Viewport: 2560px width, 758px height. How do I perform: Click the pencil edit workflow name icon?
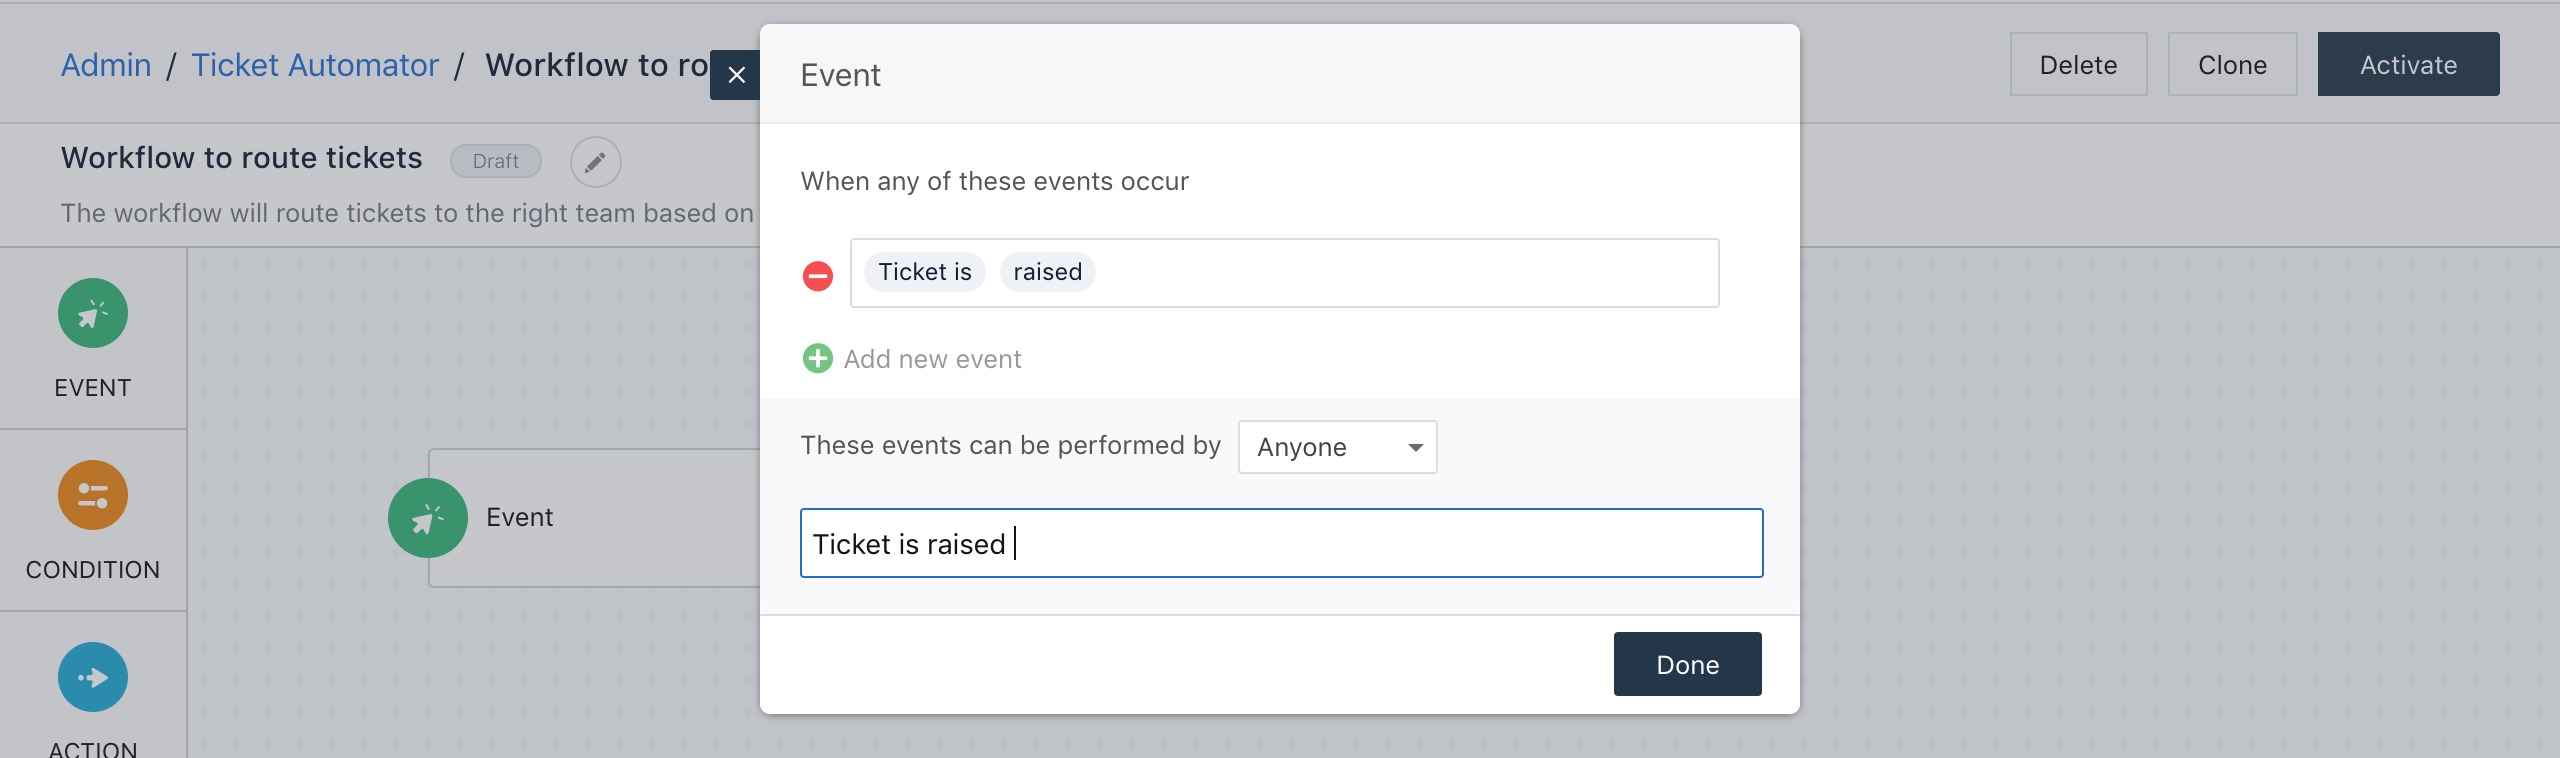595,162
